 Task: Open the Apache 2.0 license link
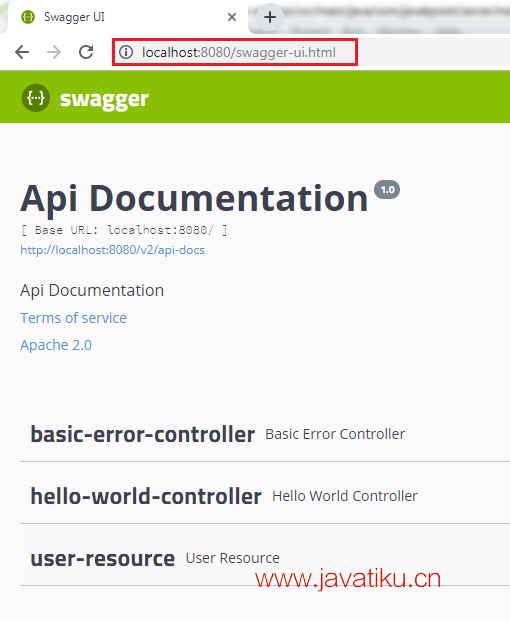[56, 345]
